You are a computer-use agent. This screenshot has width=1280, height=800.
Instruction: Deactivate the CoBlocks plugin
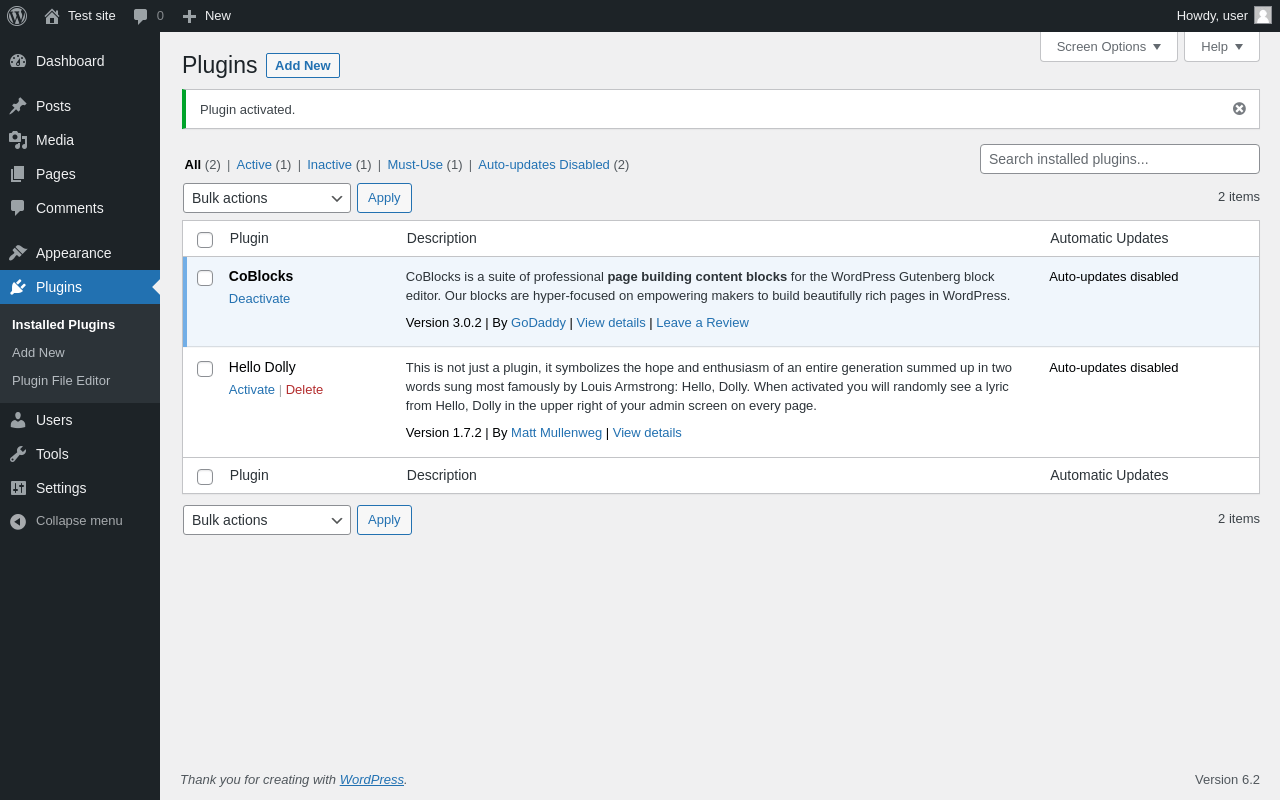click(259, 299)
